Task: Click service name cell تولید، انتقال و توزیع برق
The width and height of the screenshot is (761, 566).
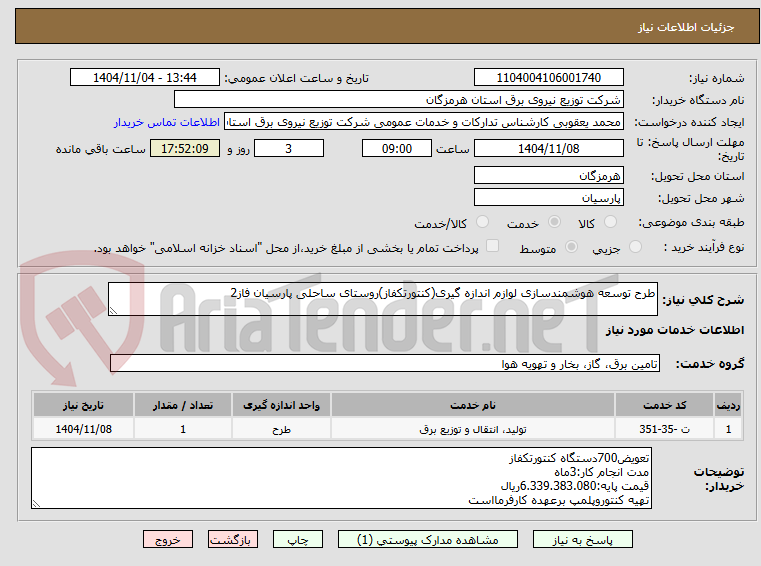Action: coord(473,429)
